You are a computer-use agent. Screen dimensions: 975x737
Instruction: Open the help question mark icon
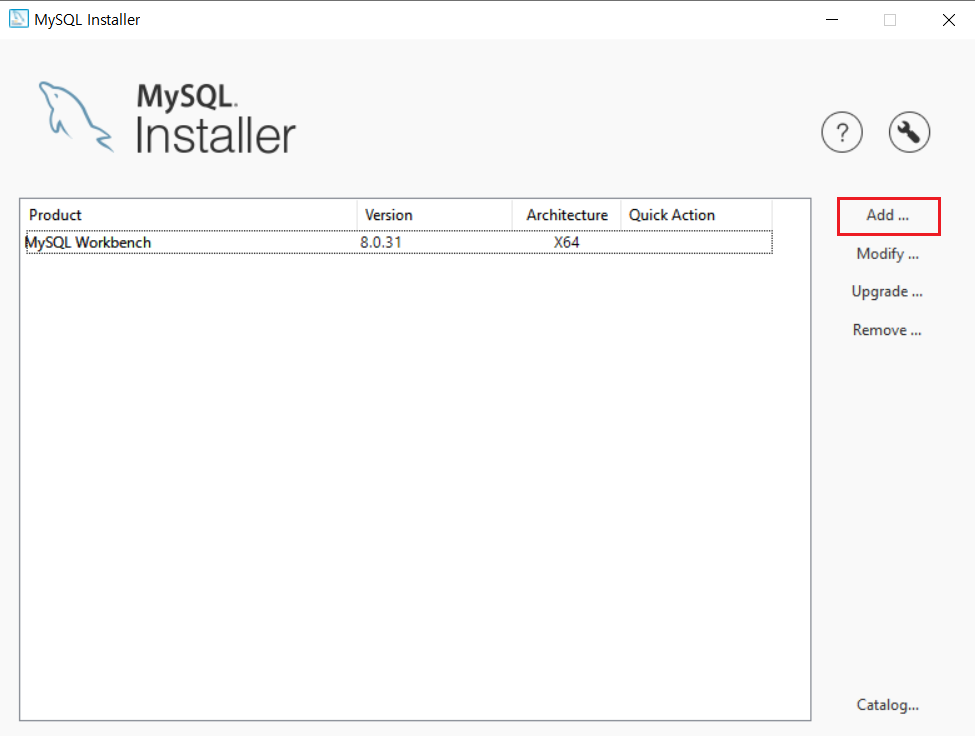(x=842, y=132)
